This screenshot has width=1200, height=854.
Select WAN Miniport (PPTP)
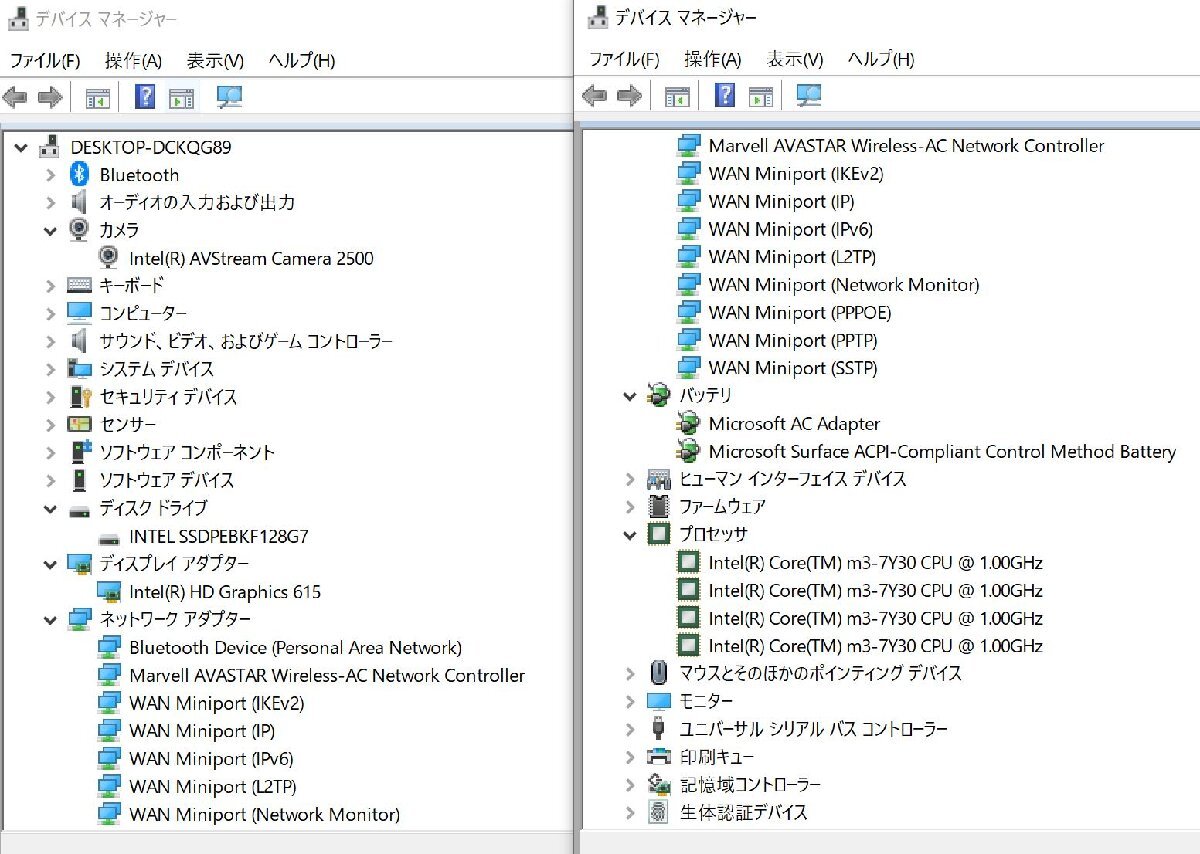[x=793, y=341]
